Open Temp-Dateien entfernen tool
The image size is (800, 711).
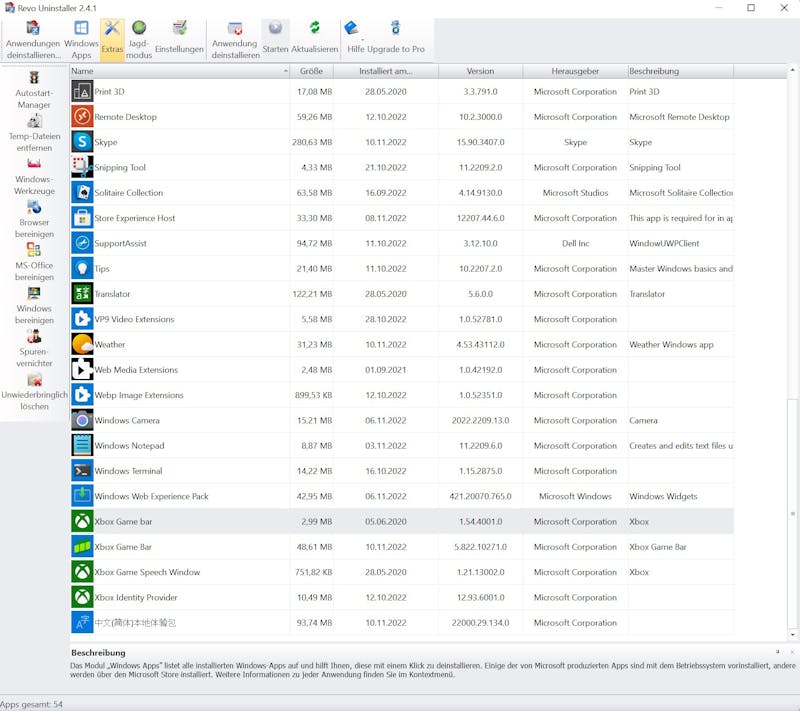pos(34,133)
